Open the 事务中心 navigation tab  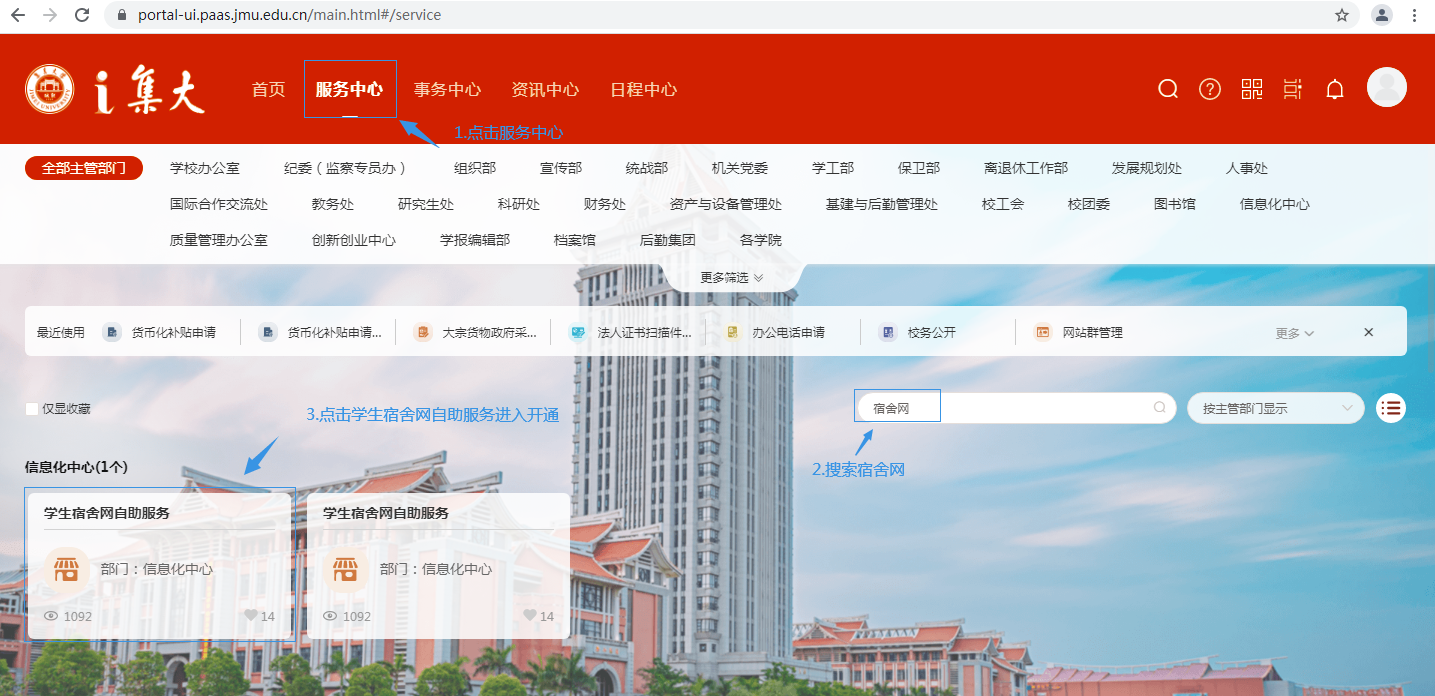[447, 89]
